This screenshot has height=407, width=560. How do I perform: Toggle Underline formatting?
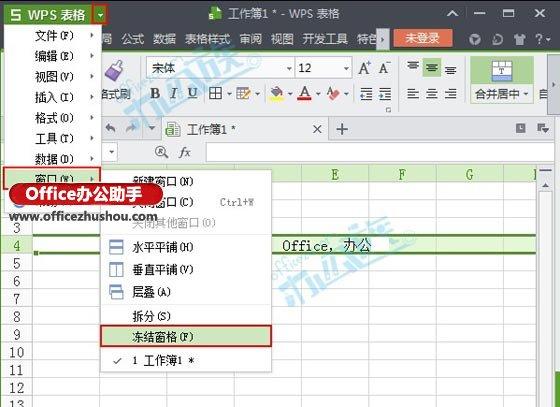coord(192,94)
